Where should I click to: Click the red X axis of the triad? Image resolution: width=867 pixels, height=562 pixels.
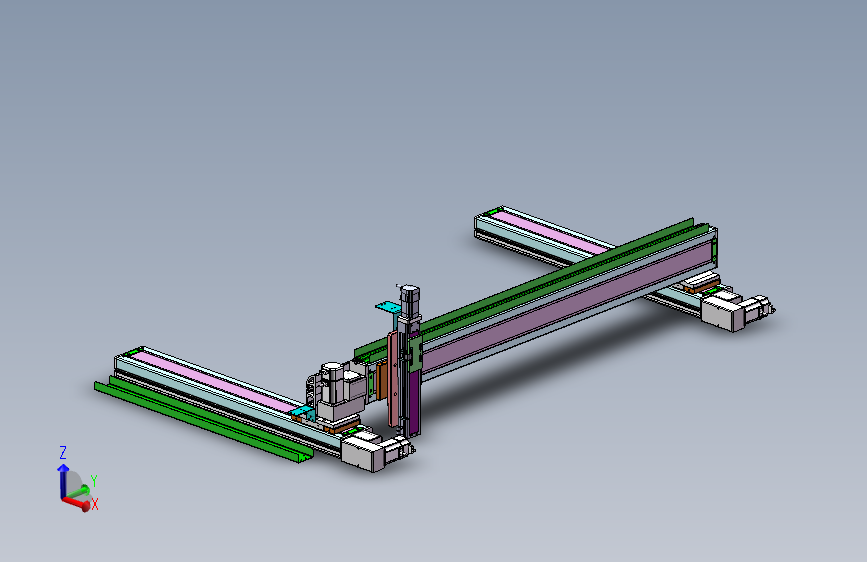click(77, 502)
